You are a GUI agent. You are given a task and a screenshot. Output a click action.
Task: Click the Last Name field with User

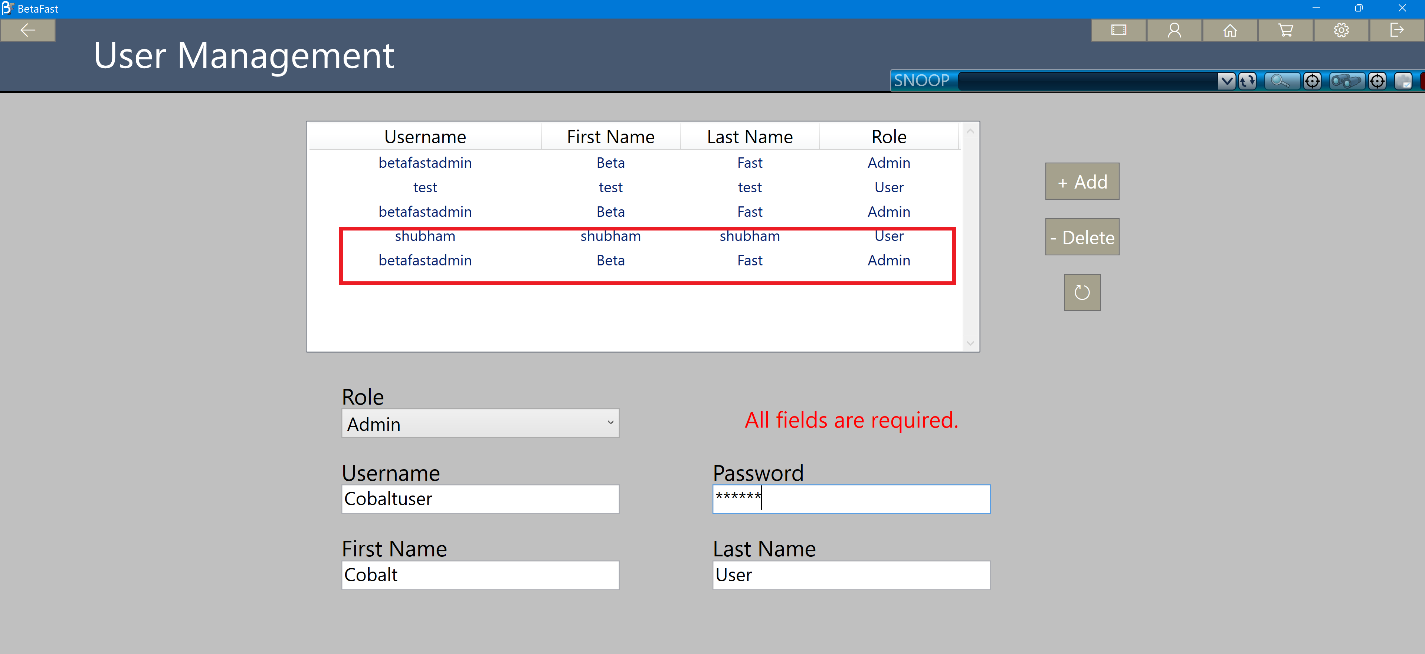(x=851, y=575)
